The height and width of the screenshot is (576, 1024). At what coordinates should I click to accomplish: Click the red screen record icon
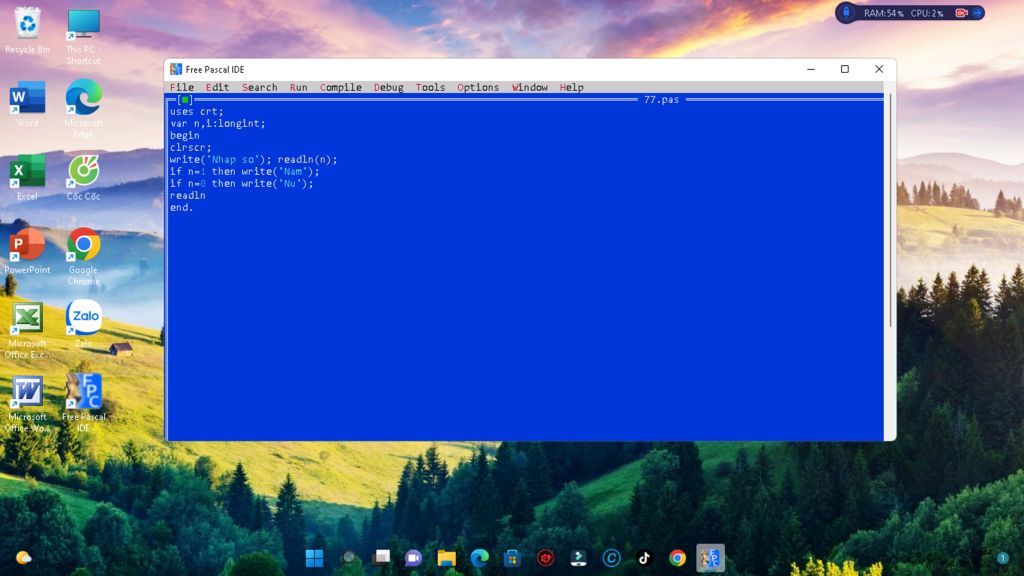pos(961,13)
